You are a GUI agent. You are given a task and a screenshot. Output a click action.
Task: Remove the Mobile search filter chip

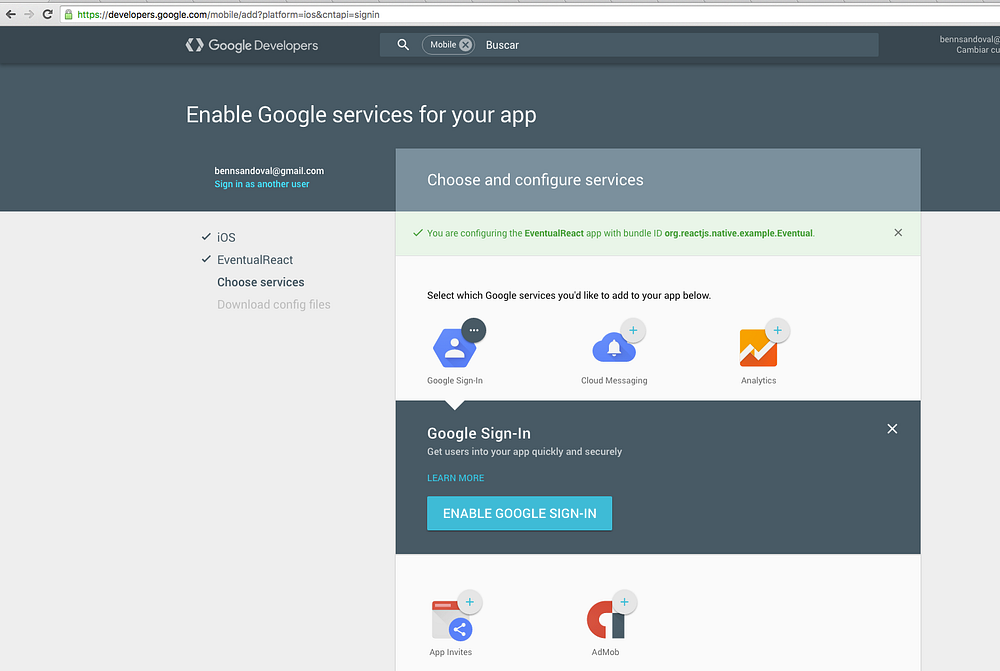point(466,45)
